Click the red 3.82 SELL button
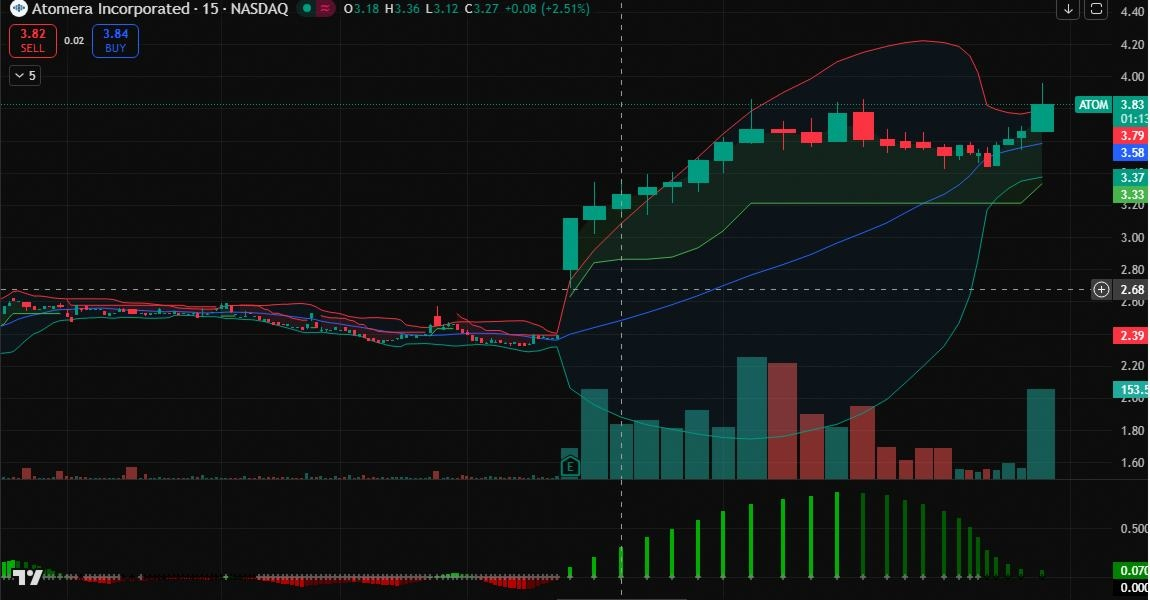The image size is (1150, 600). tap(32, 40)
